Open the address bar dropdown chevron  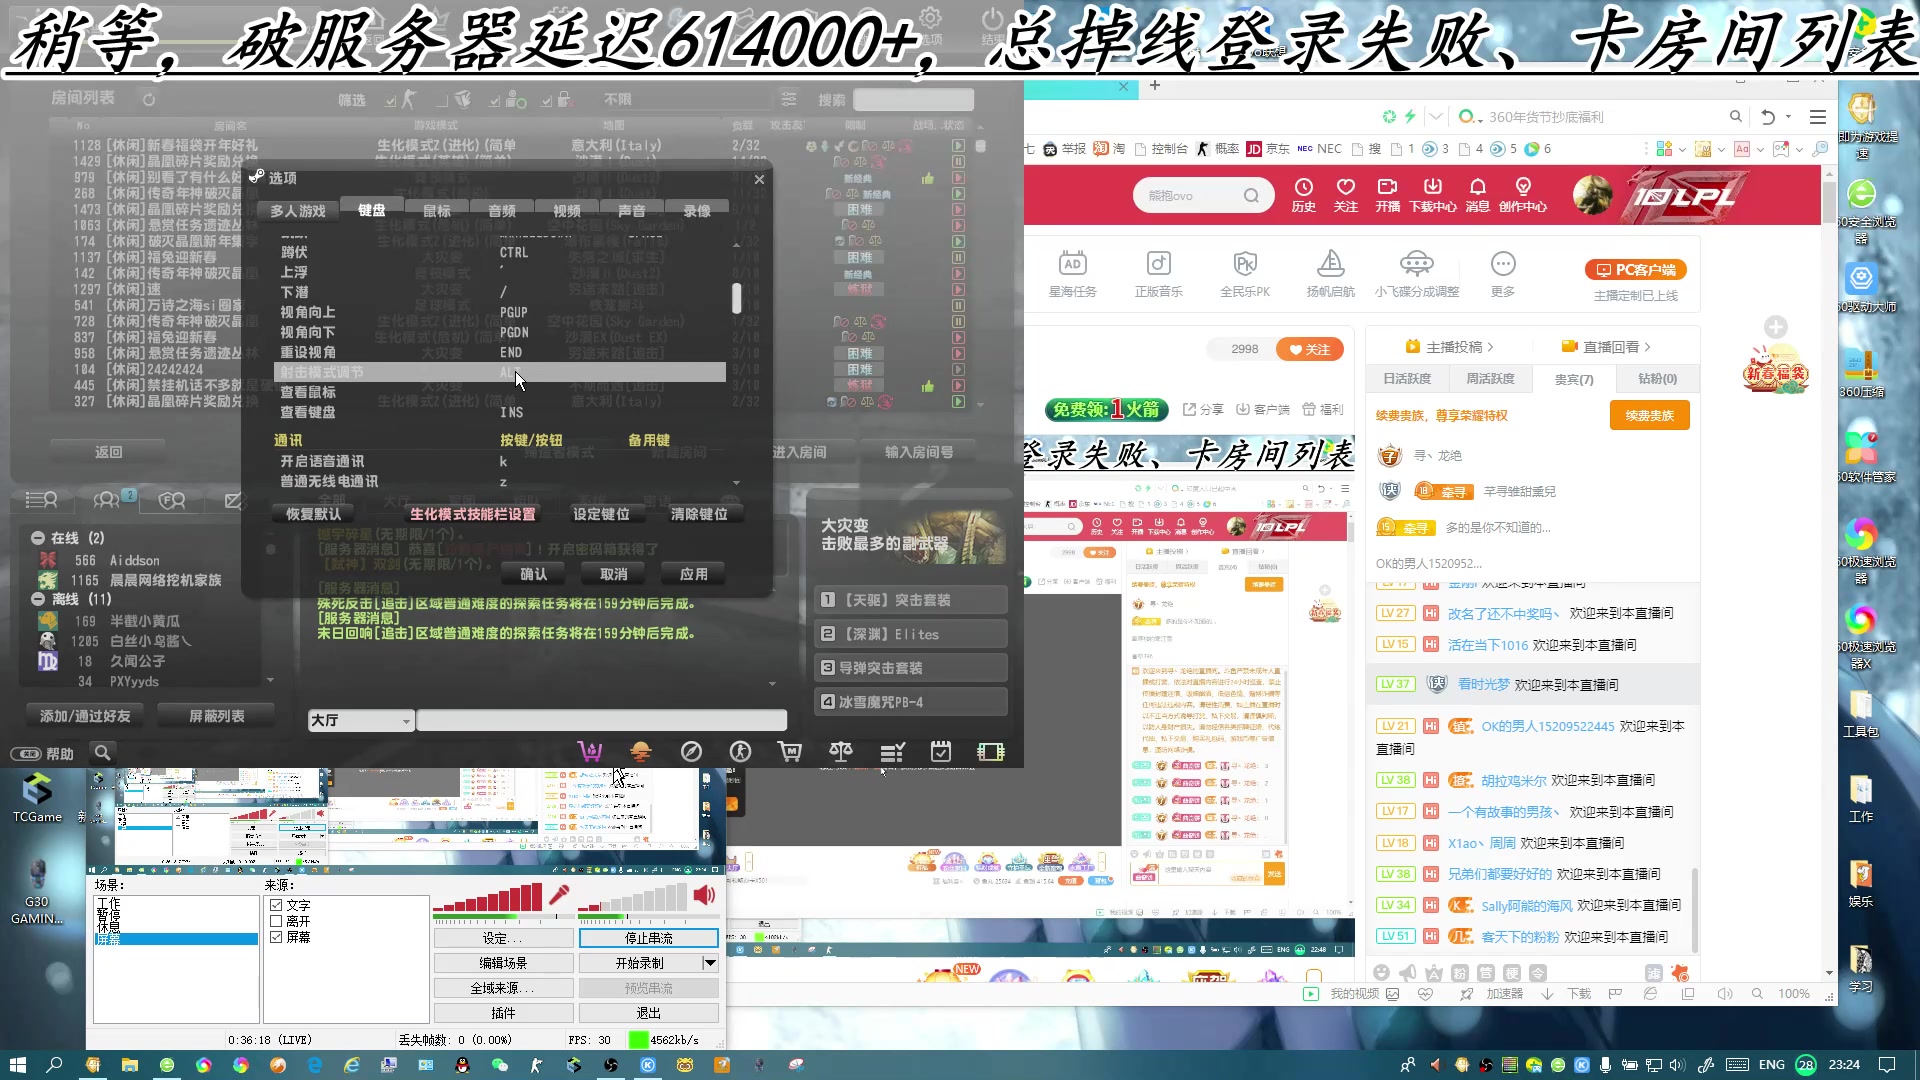[1436, 117]
